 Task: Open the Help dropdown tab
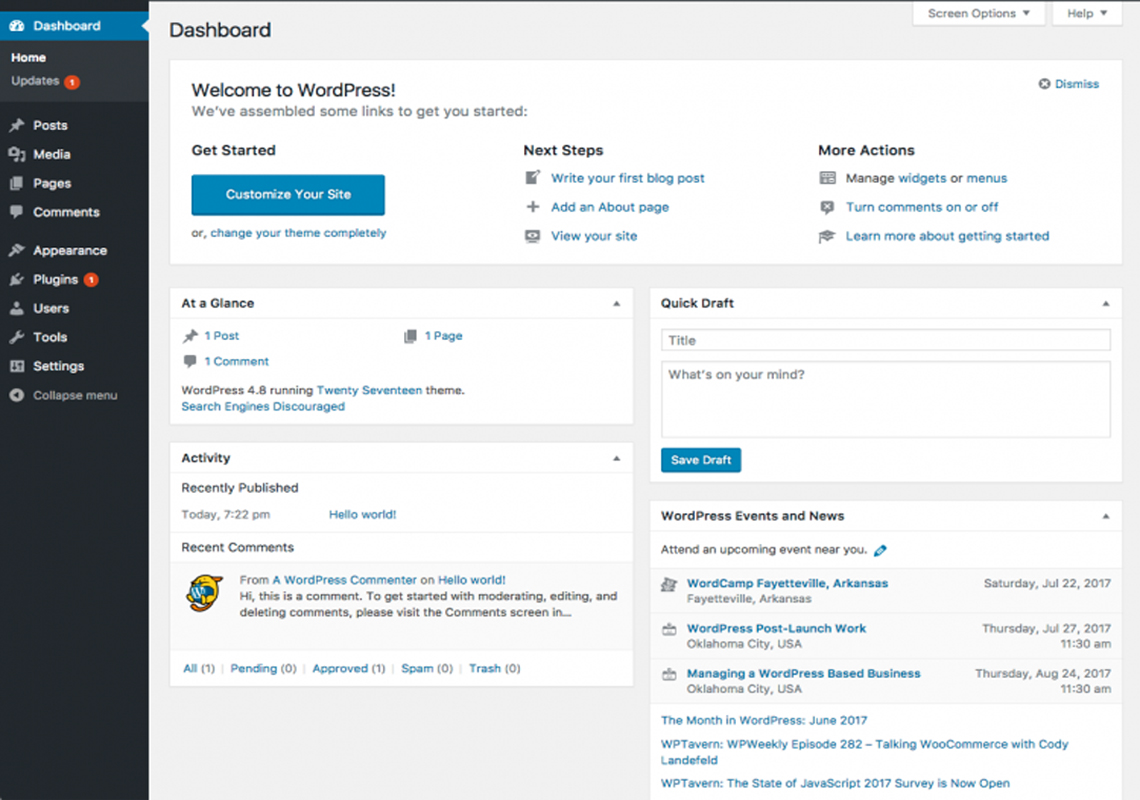(1087, 13)
